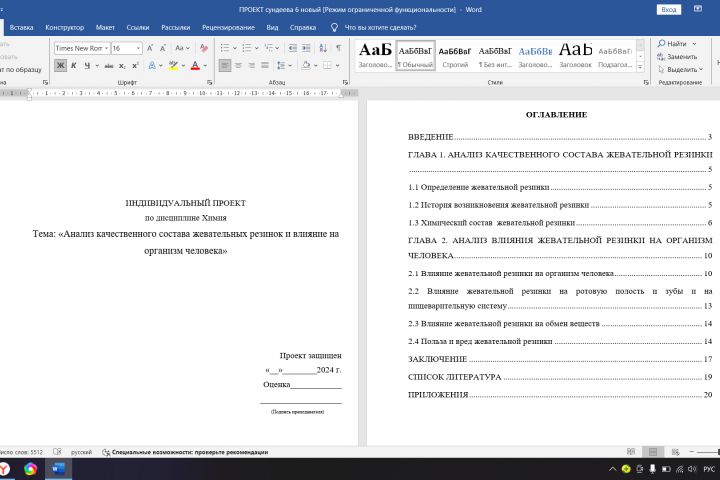Apply the Обычный style
The width and height of the screenshot is (720, 480).
click(415, 56)
